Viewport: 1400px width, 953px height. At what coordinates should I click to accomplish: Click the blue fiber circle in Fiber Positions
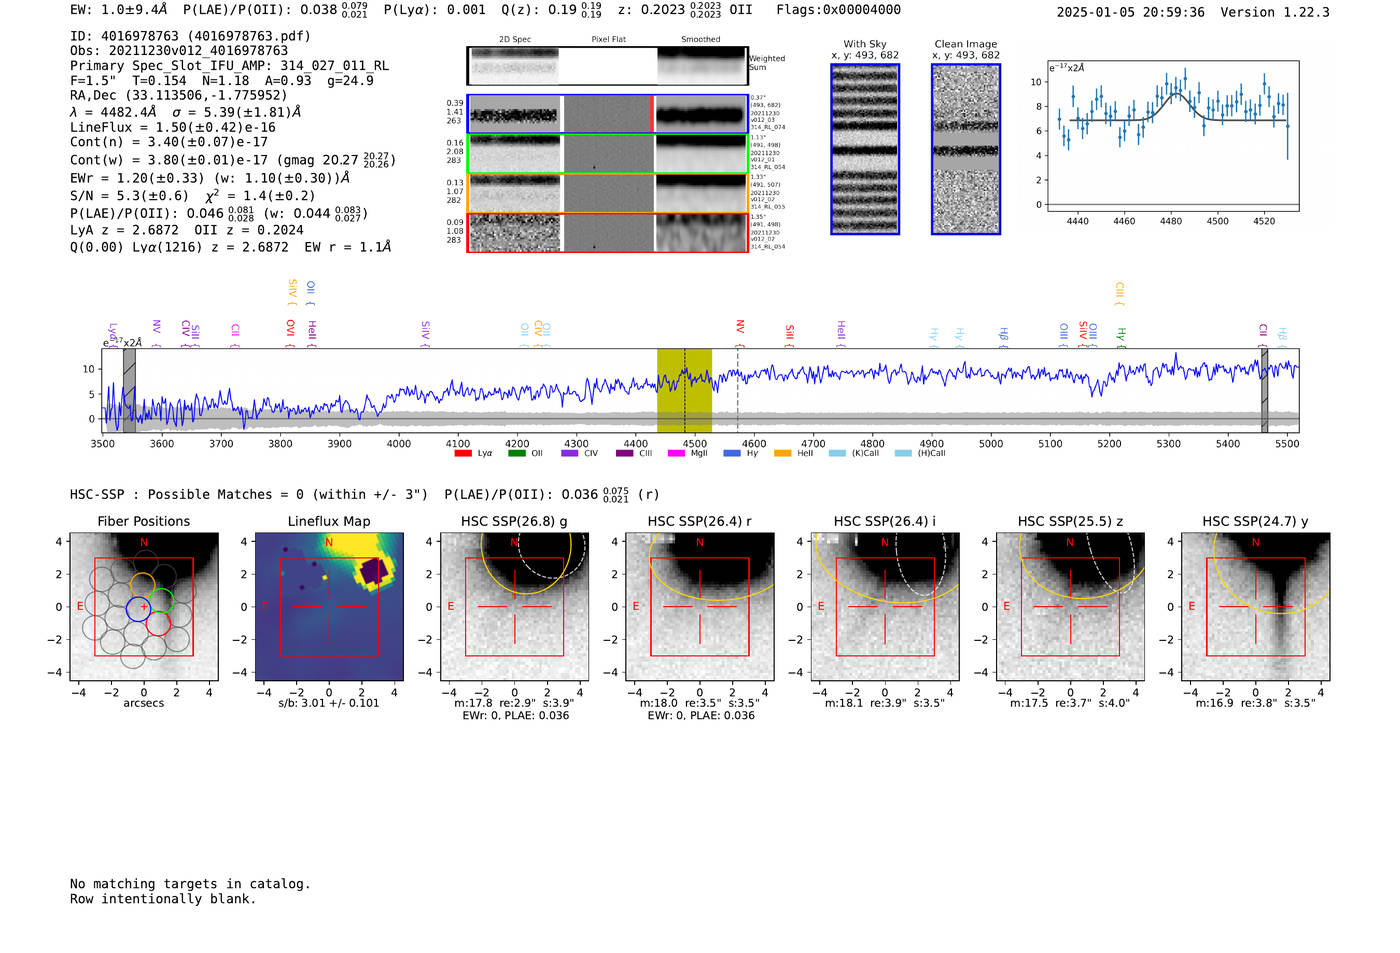138,607
